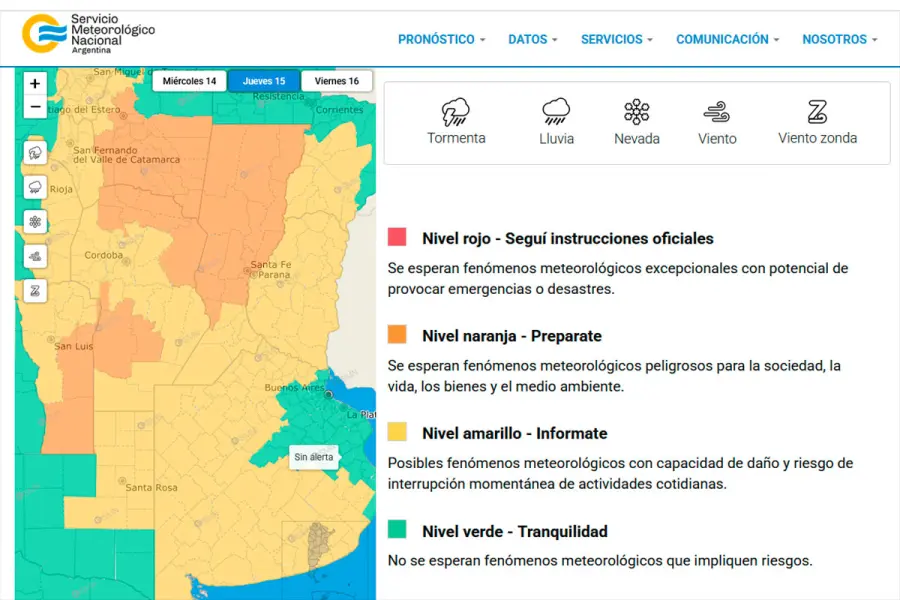Open the DATOS dropdown menu
The image size is (900, 600).
coord(533,40)
